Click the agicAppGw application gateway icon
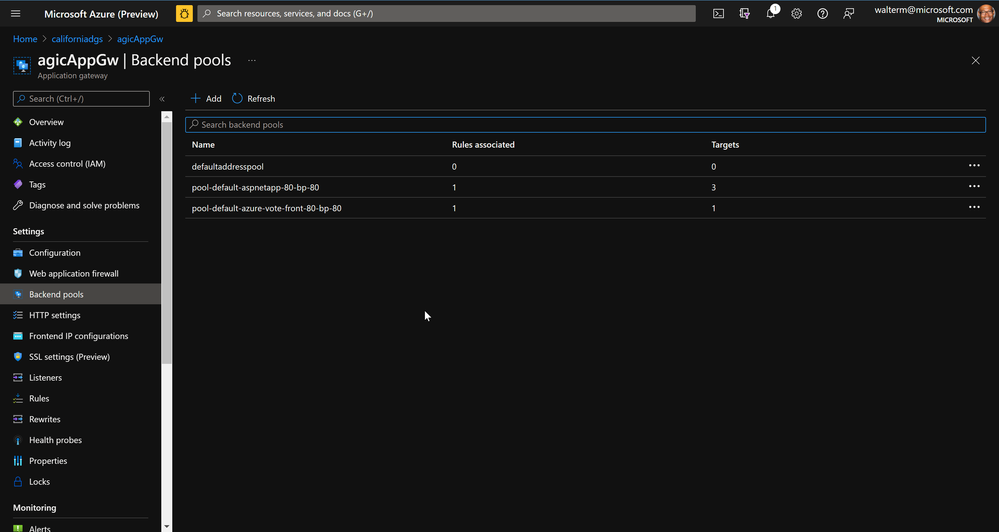The width and height of the screenshot is (999, 532). point(22,65)
